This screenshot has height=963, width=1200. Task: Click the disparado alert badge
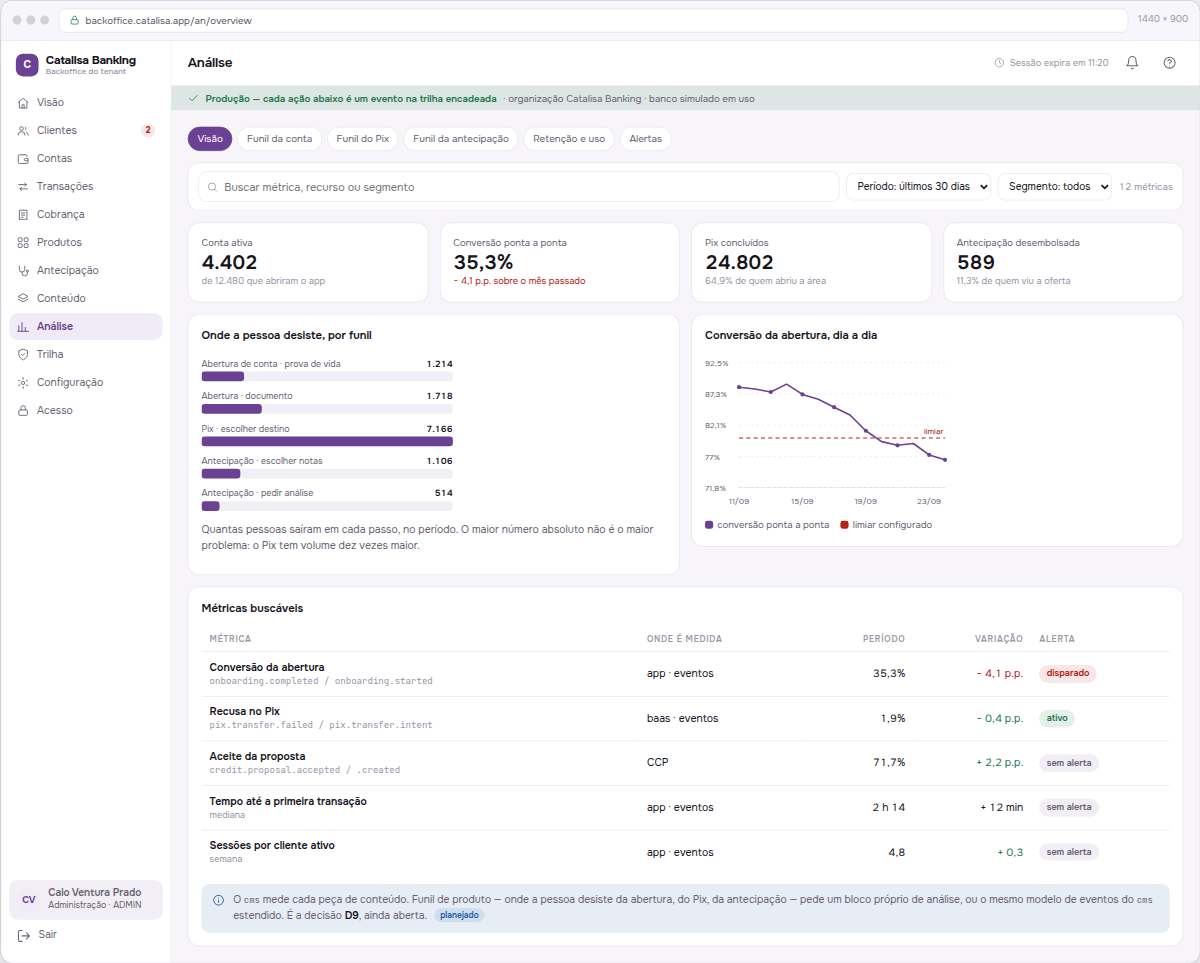[1068, 673]
